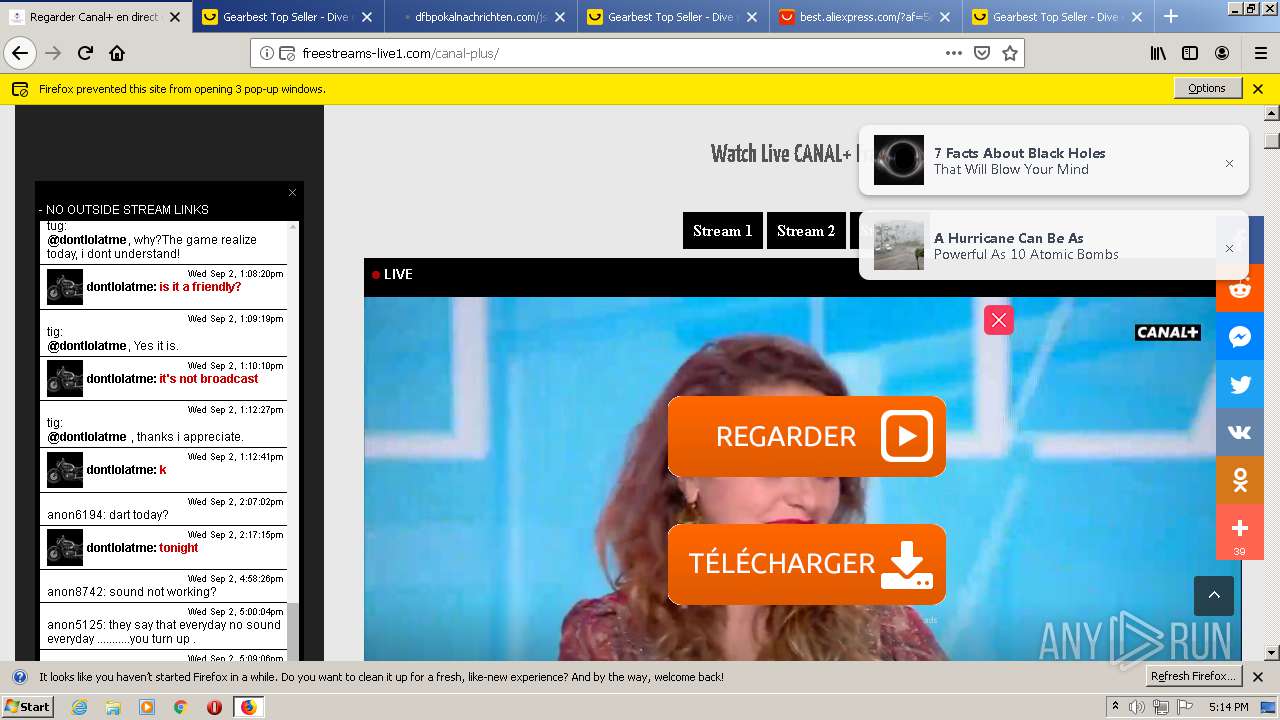Close the aliexpress tab
Viewport: 1280px width, 720px height.
tap(944, 17)
